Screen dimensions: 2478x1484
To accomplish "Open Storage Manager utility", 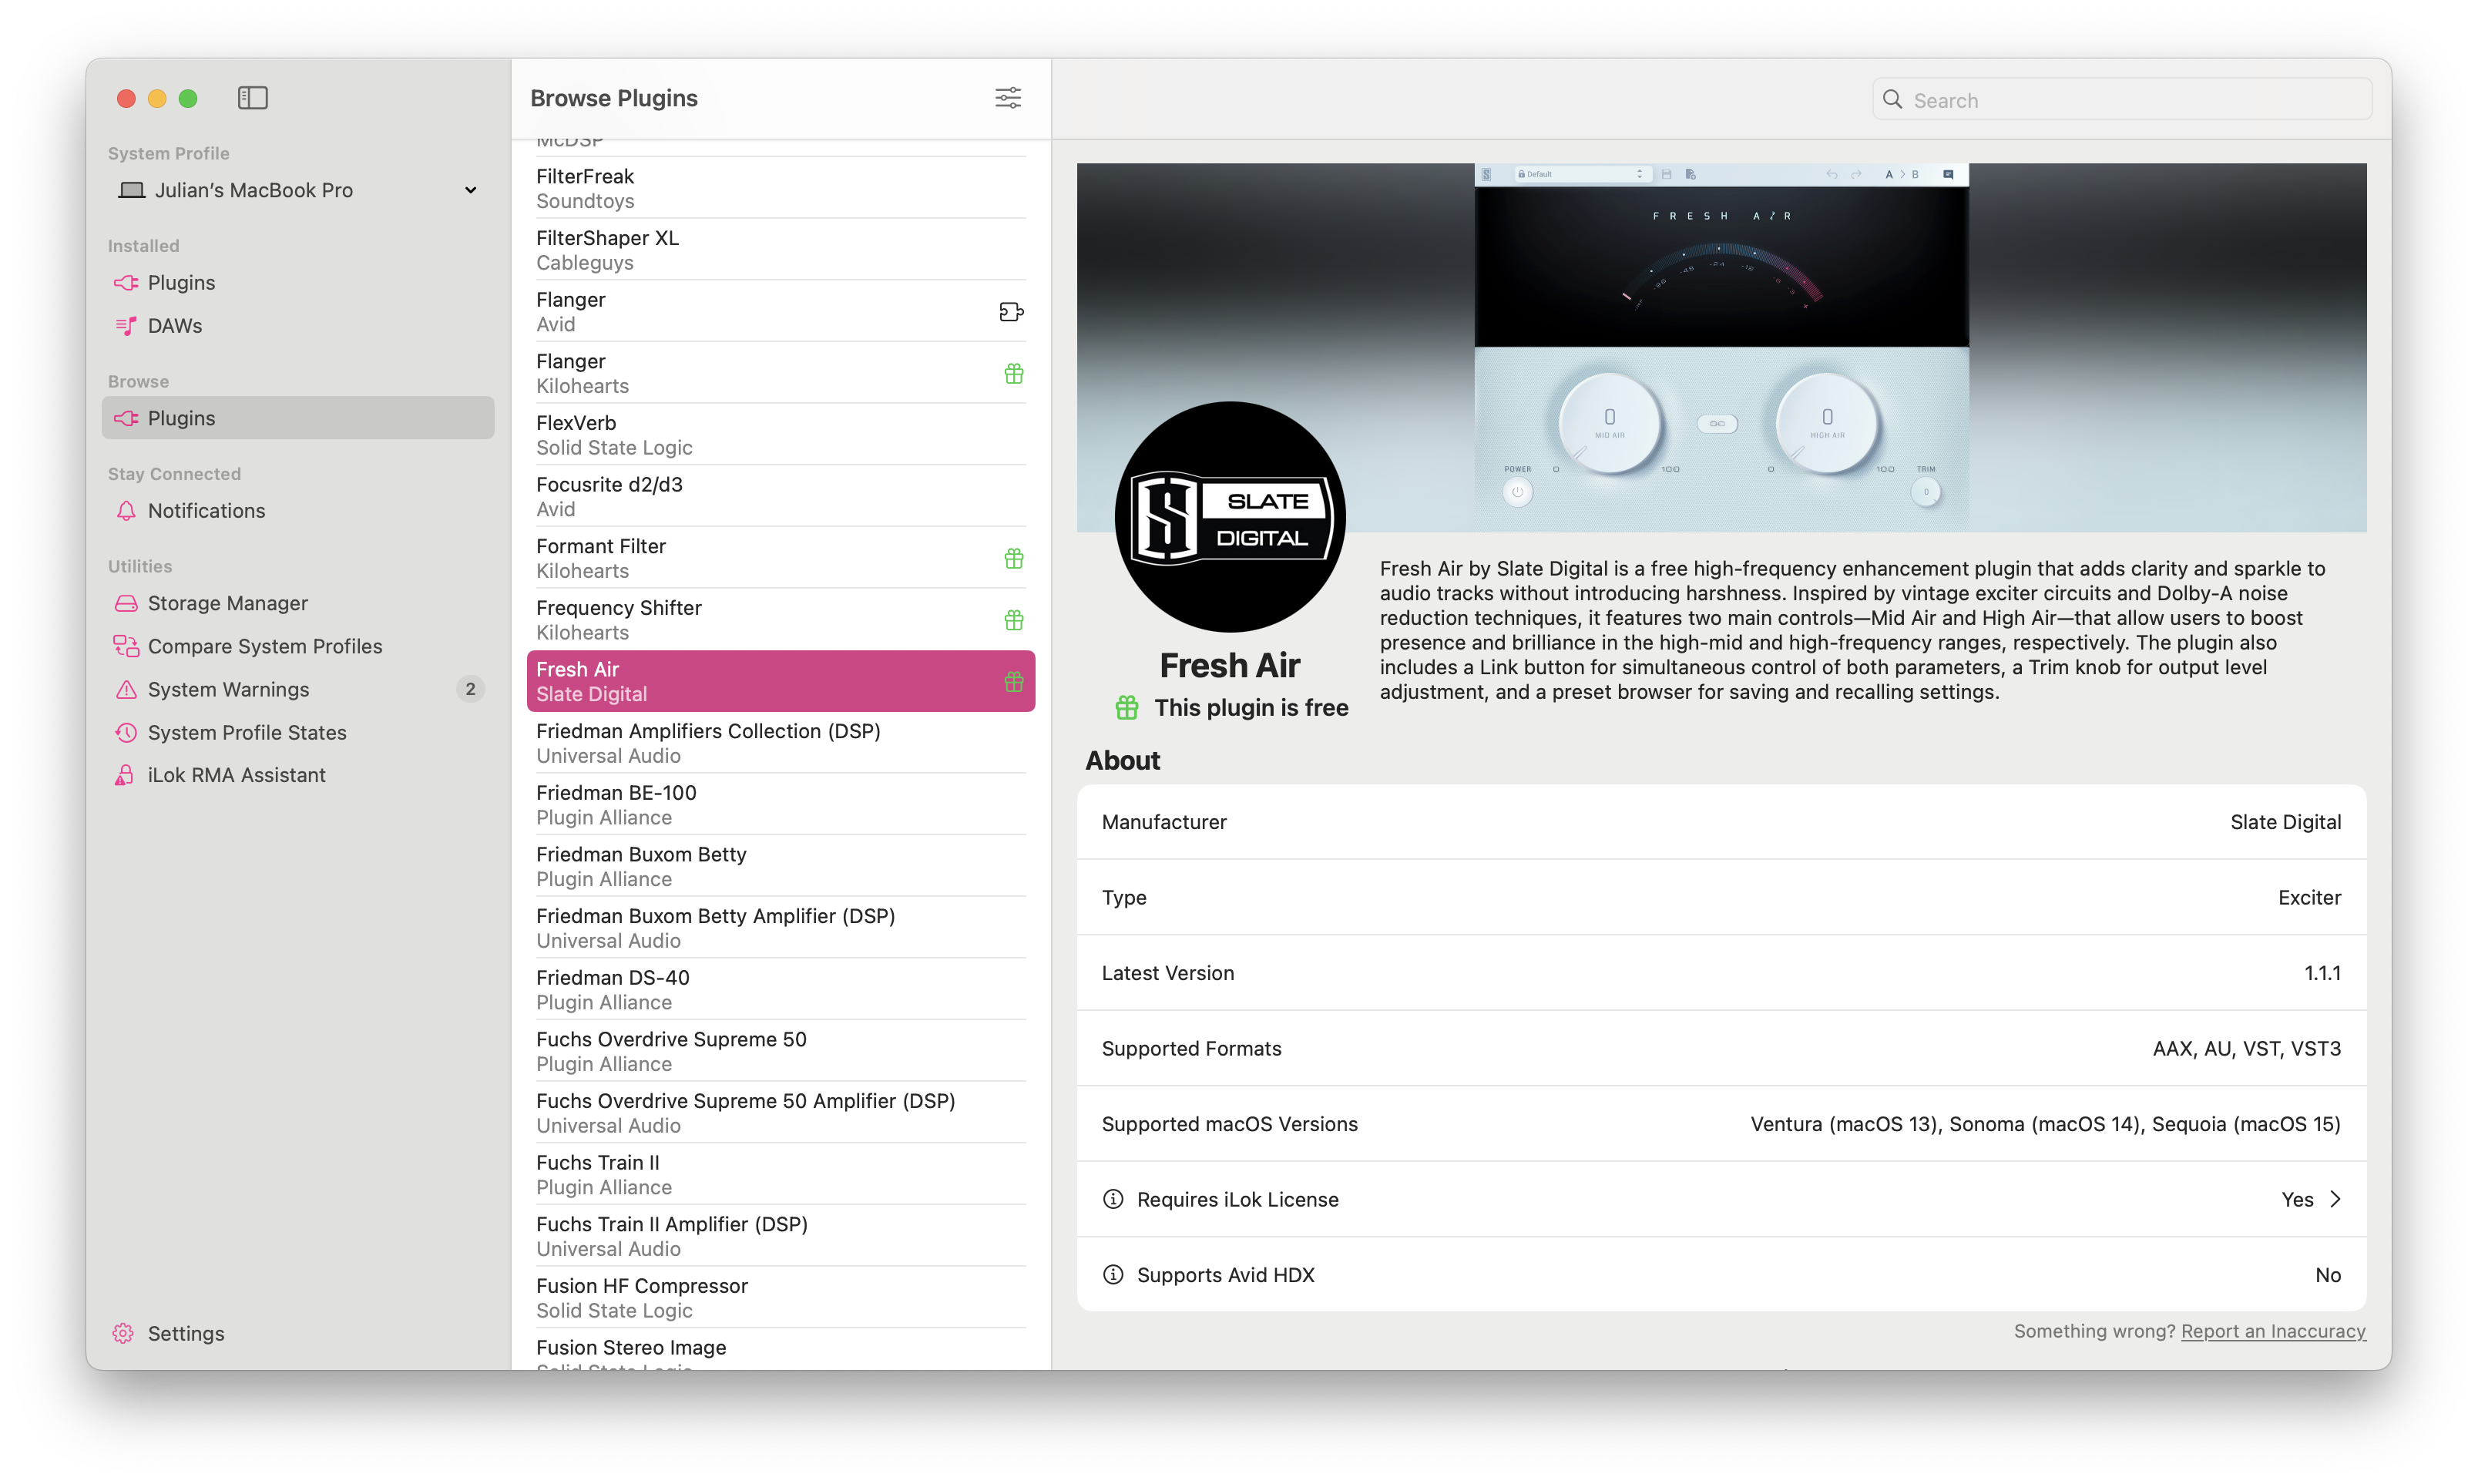I will (298, 603).
